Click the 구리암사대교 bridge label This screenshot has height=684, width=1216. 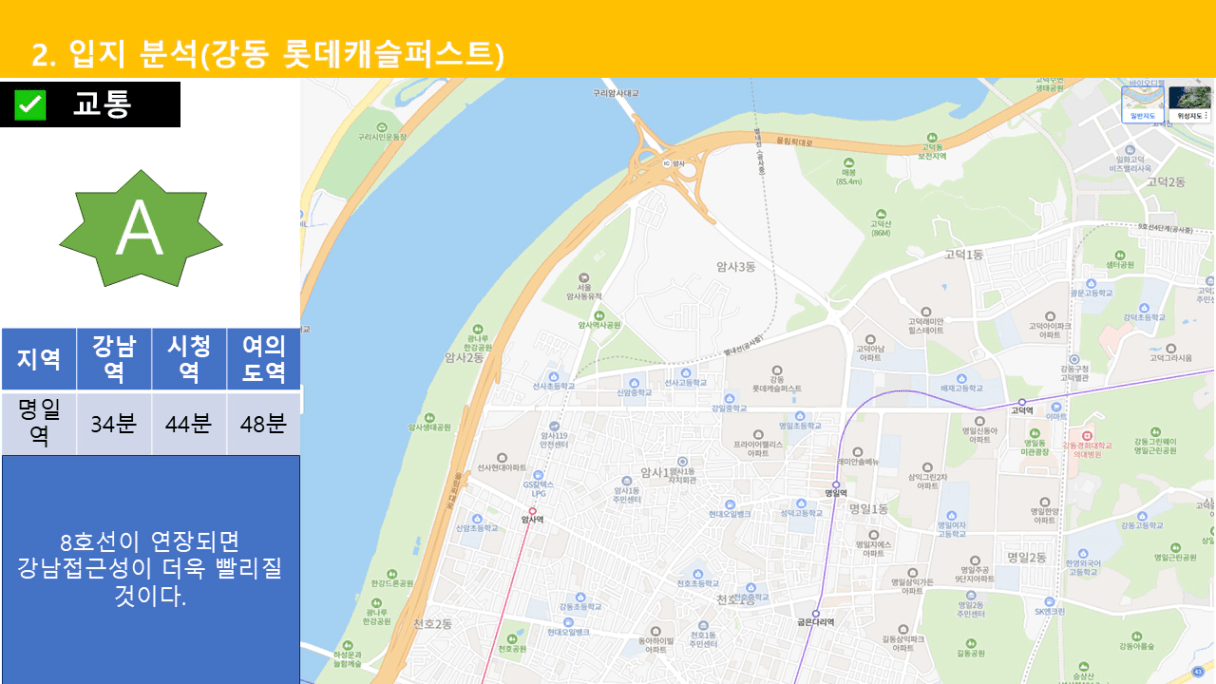[615, 93]
